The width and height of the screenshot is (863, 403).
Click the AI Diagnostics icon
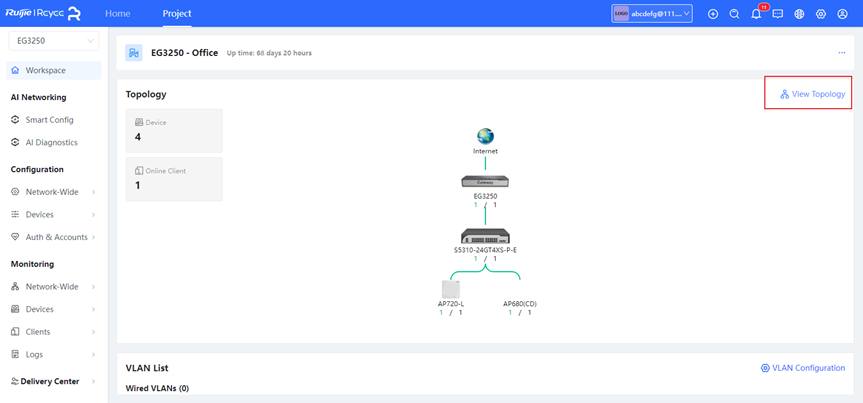pos(15,142)
